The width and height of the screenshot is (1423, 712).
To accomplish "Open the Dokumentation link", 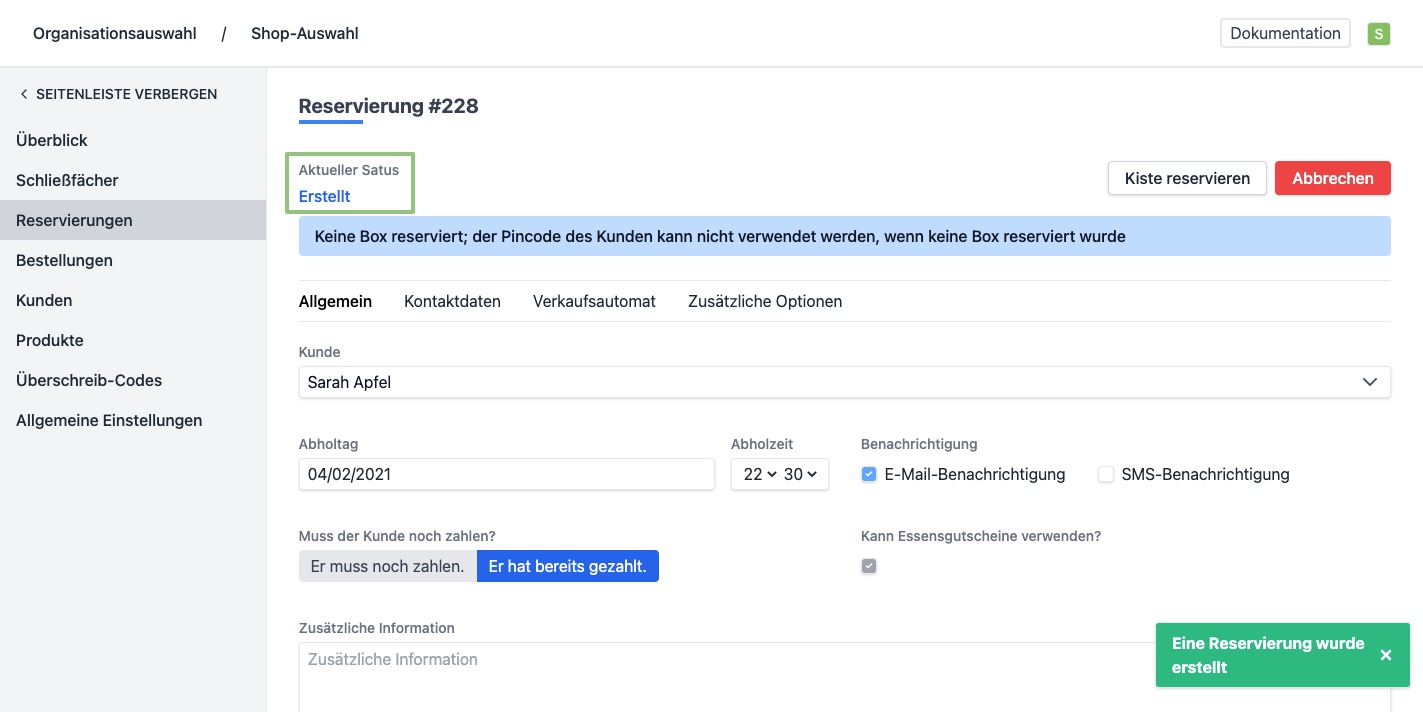I will click(x=1285, y=33).
